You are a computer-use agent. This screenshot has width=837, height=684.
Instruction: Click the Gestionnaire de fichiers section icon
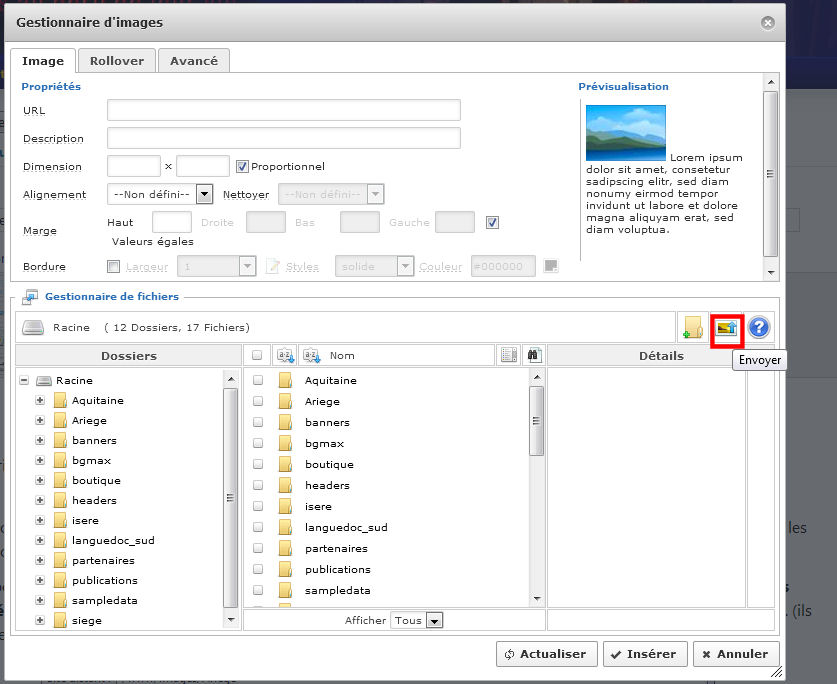pos(30,297)
